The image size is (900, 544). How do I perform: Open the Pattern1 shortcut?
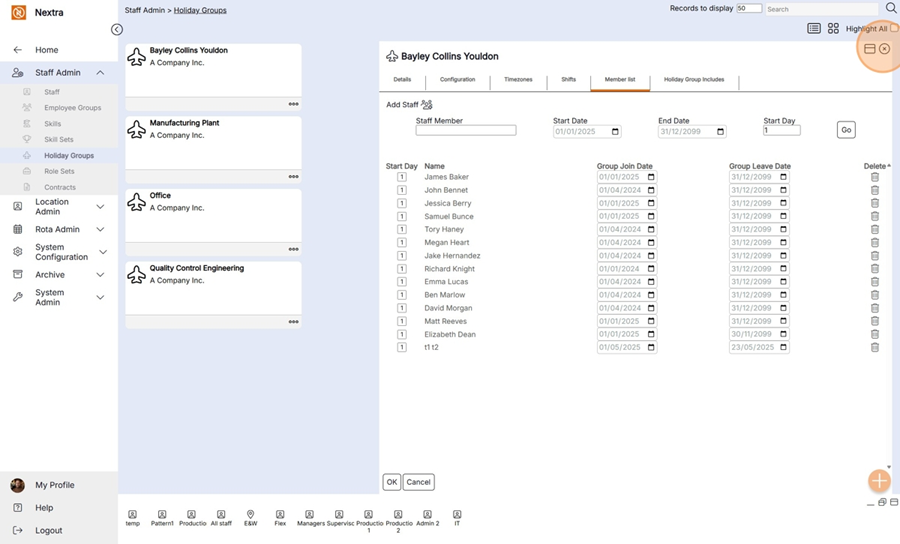162,518
